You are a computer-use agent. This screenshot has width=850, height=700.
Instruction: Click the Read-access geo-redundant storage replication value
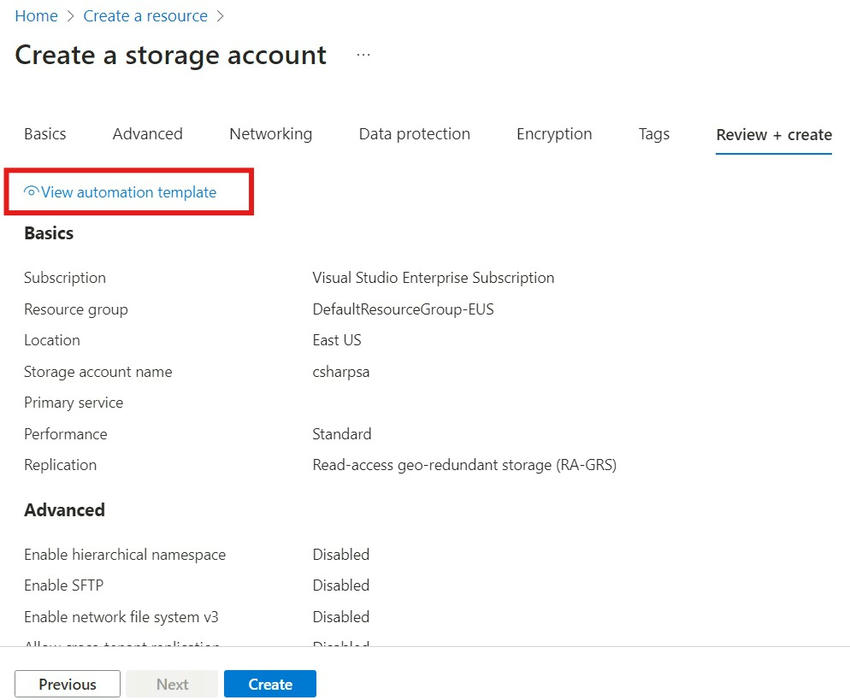464,465
